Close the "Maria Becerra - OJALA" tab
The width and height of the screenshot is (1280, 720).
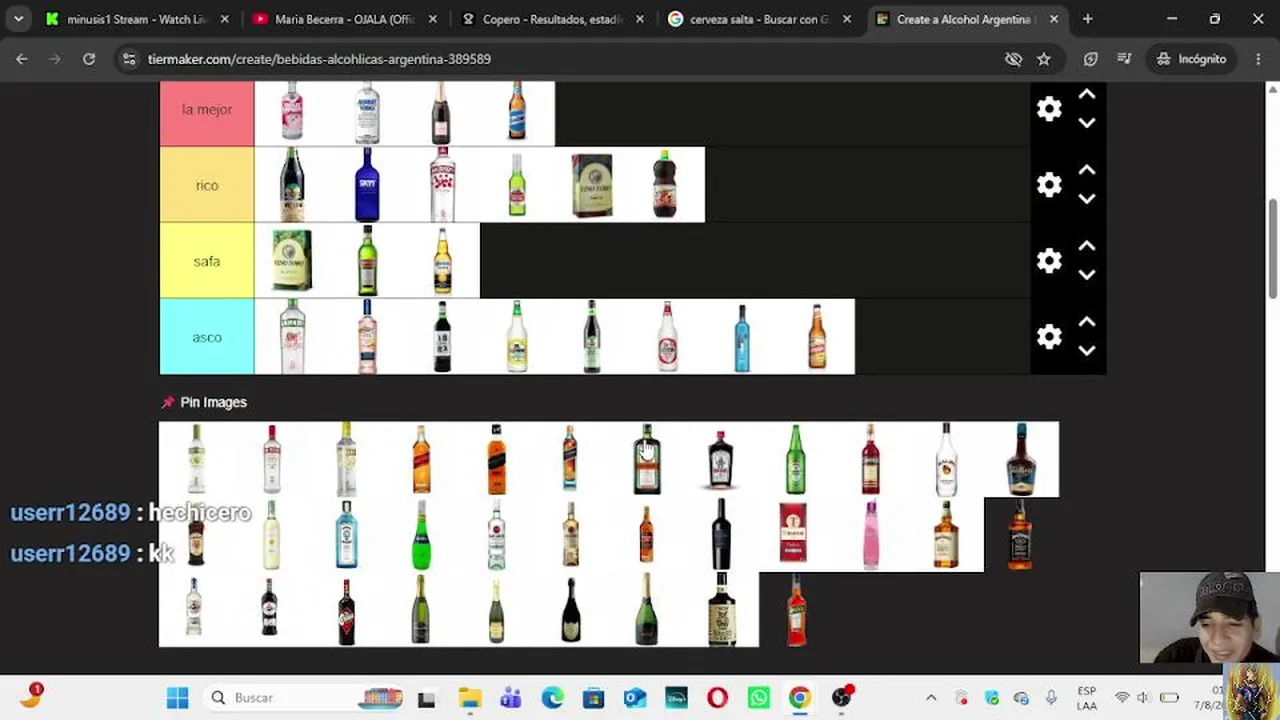432,19
